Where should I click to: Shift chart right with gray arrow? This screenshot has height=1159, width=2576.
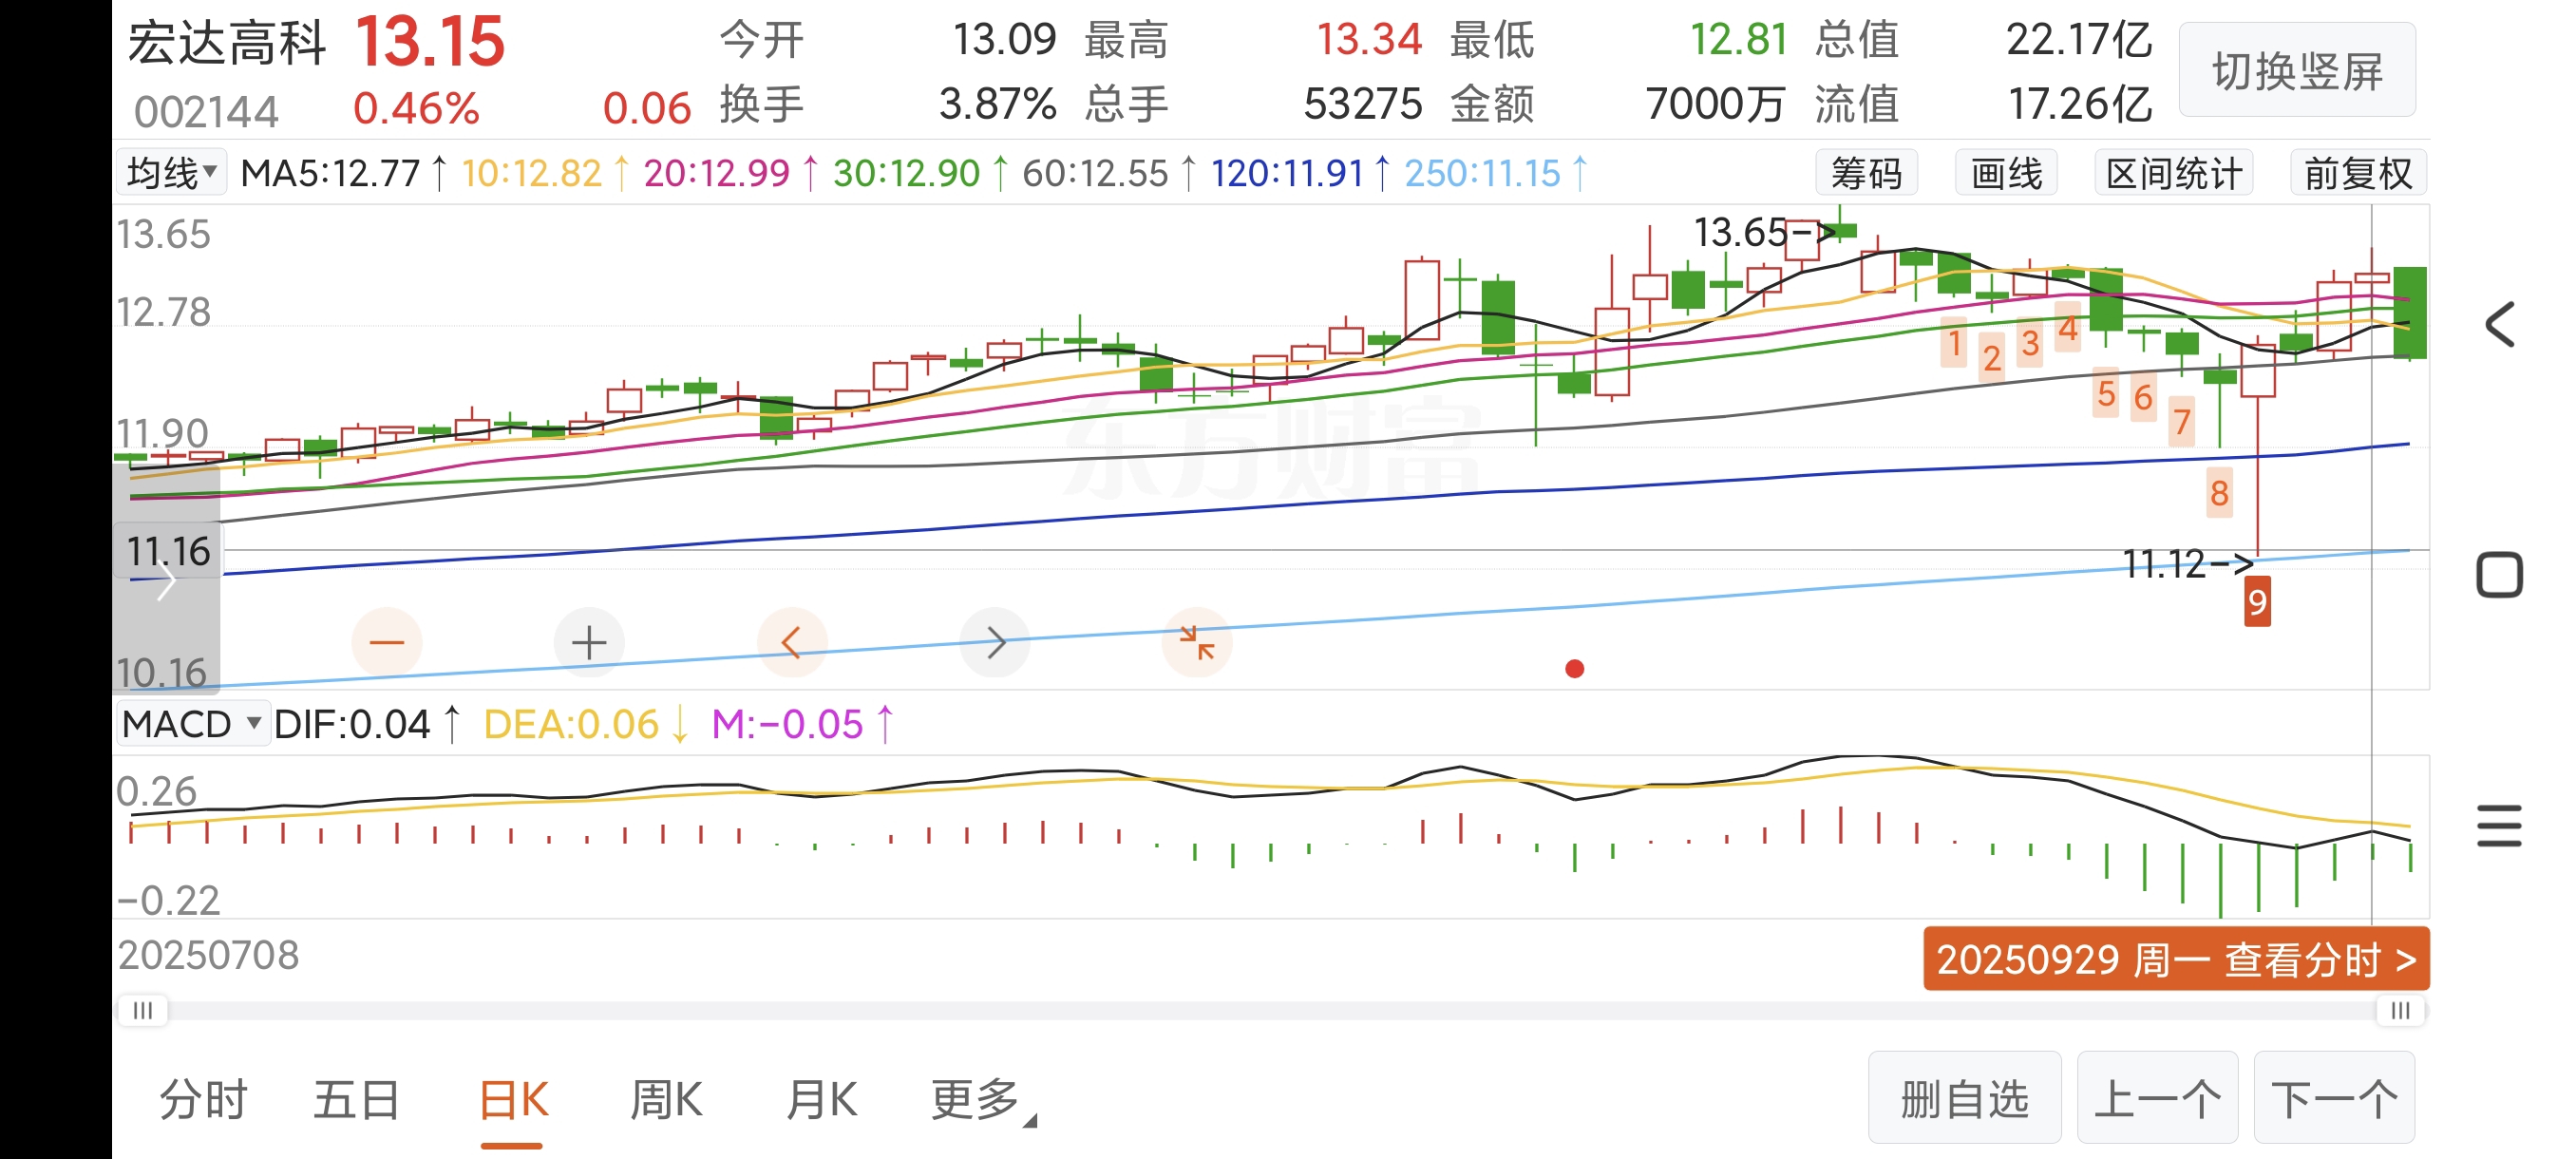coord(994,642)
